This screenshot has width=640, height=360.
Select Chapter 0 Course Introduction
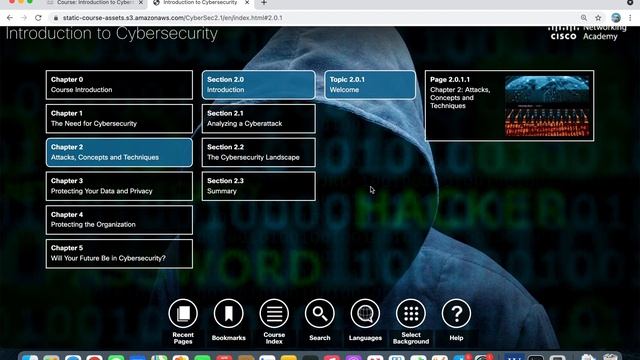[x=119, y=85]
